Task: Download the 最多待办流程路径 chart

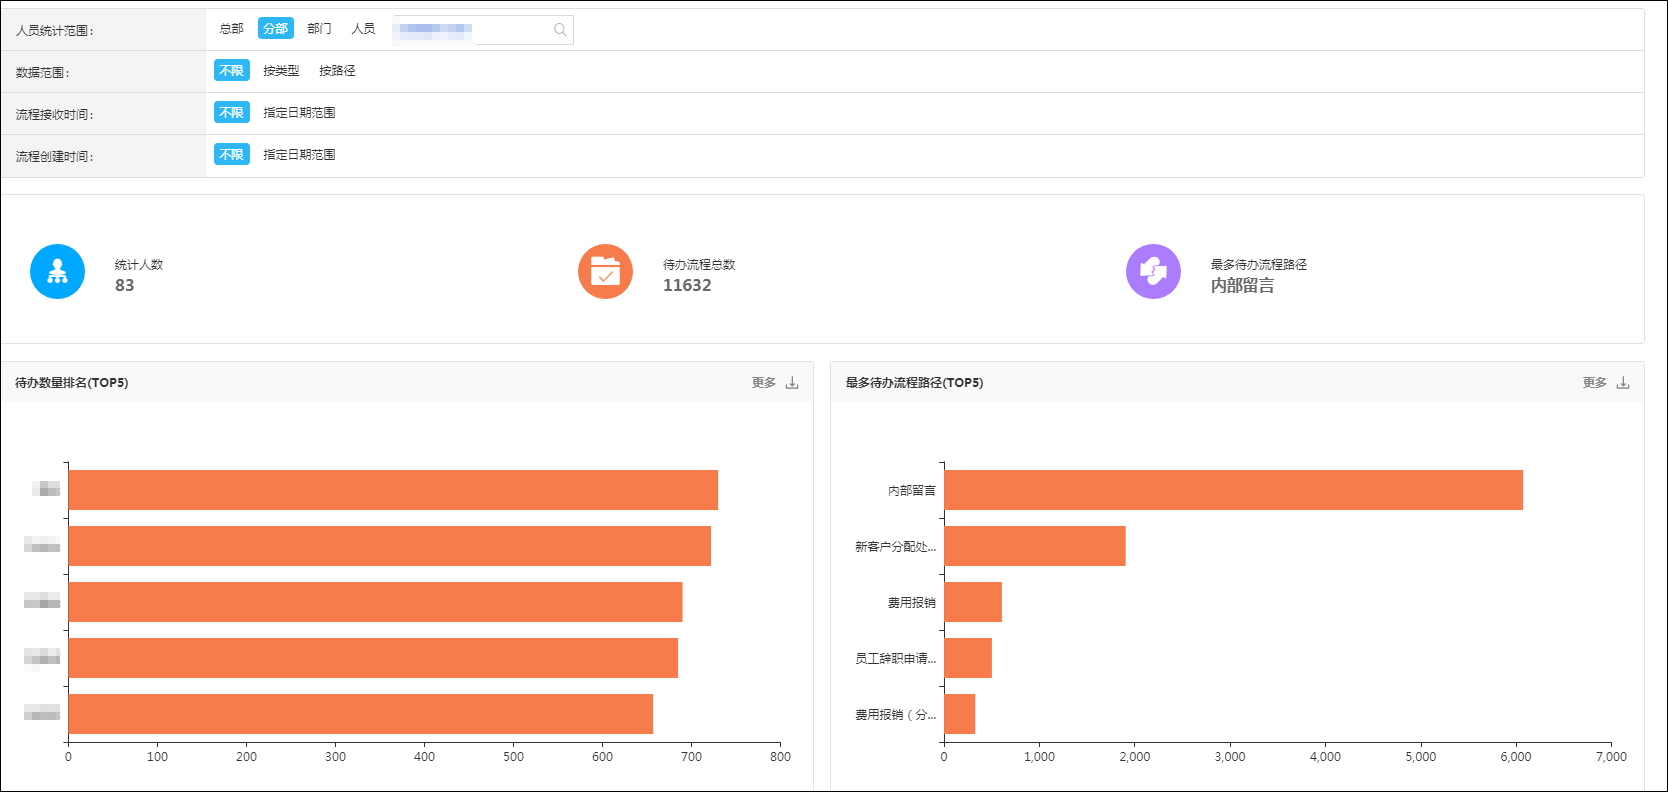Action: 1623,383
